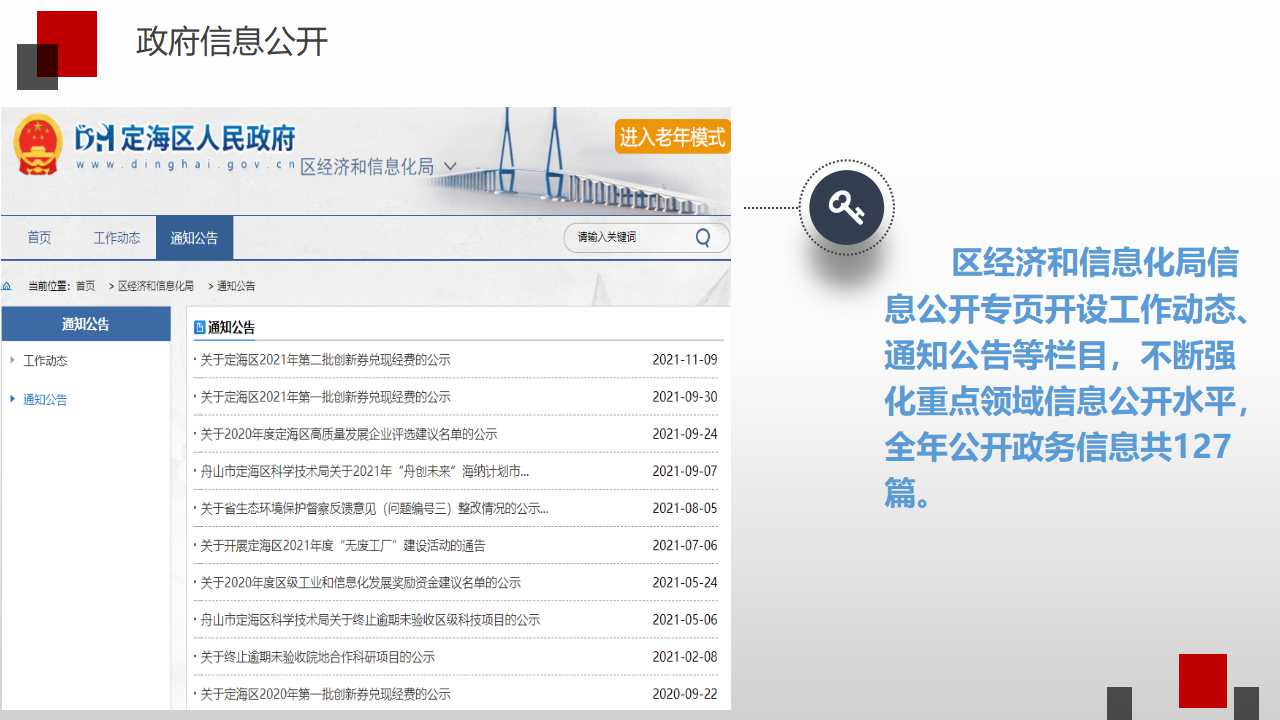Select the highlighted 通知公告 navigation tab
The image size is (1280, 720).
click(x=194, y=238)
